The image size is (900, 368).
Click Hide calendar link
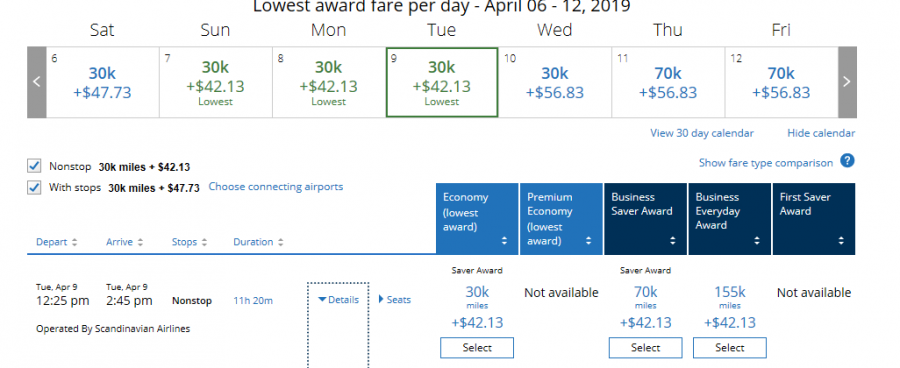click(821, 133)
